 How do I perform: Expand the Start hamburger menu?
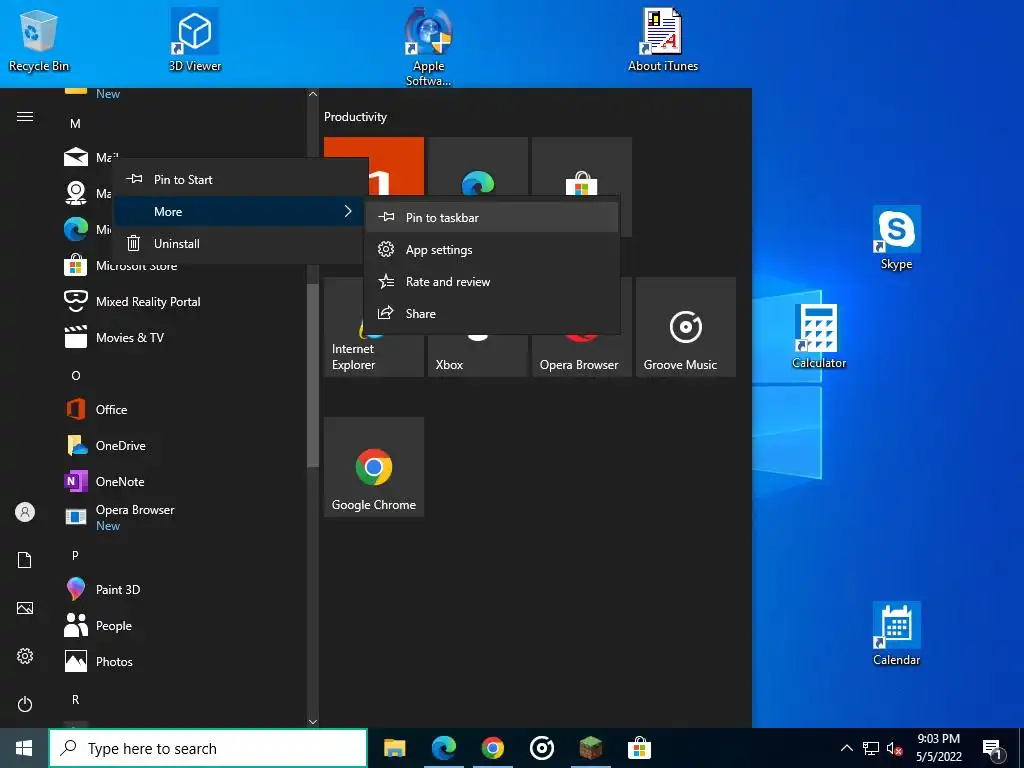25,117
